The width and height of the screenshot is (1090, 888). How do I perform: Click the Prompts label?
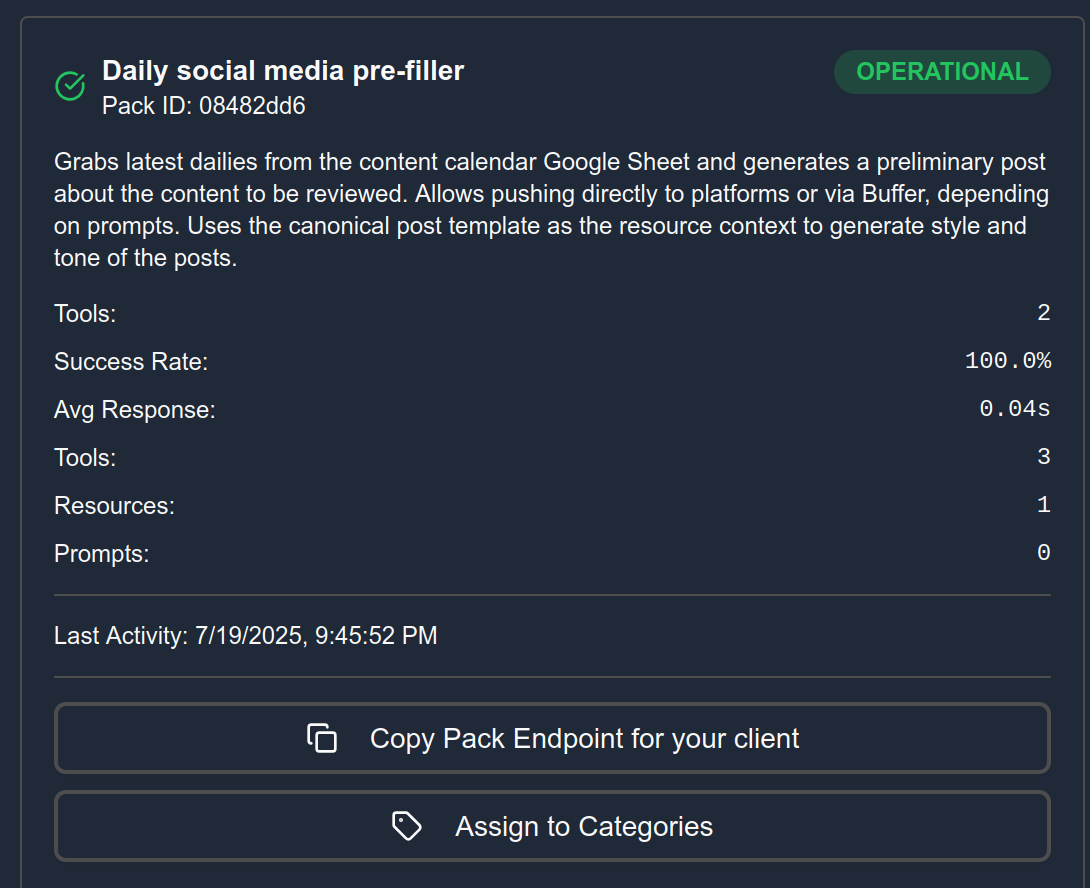tap(101, 554)
